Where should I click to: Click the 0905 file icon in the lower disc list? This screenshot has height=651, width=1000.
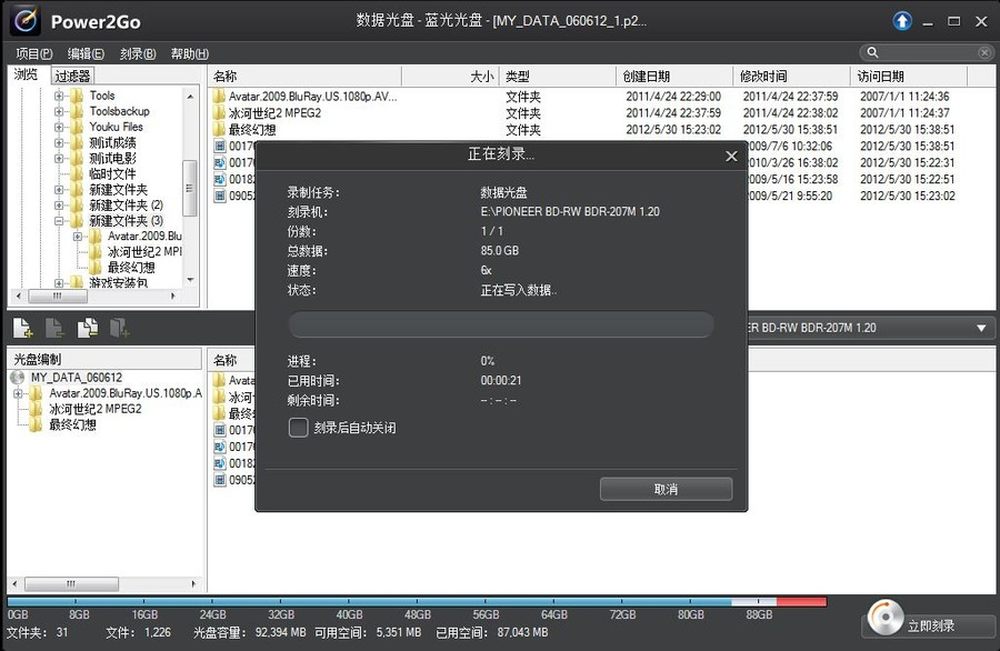coord(219,479)
